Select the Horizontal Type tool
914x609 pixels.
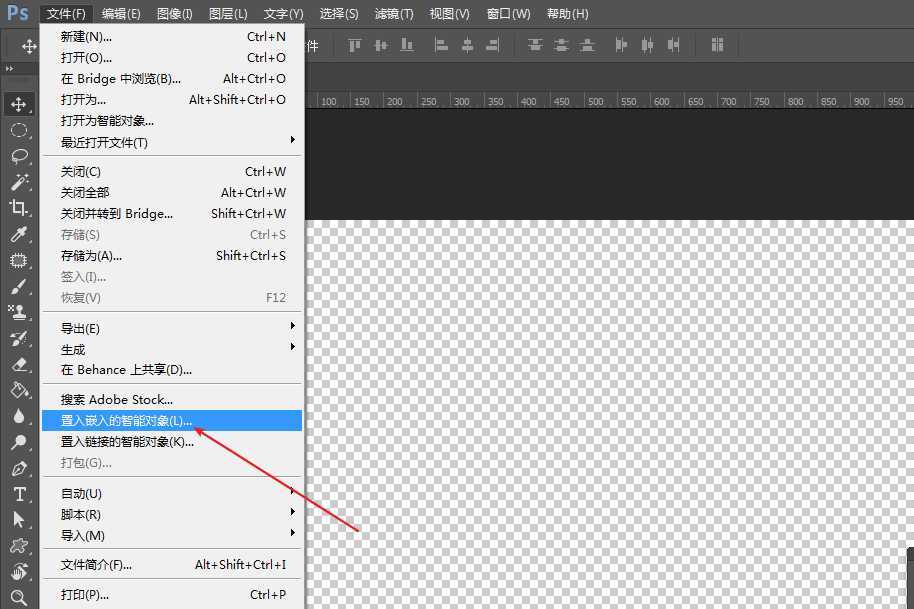pyautogui.click(x=19, y=494)
